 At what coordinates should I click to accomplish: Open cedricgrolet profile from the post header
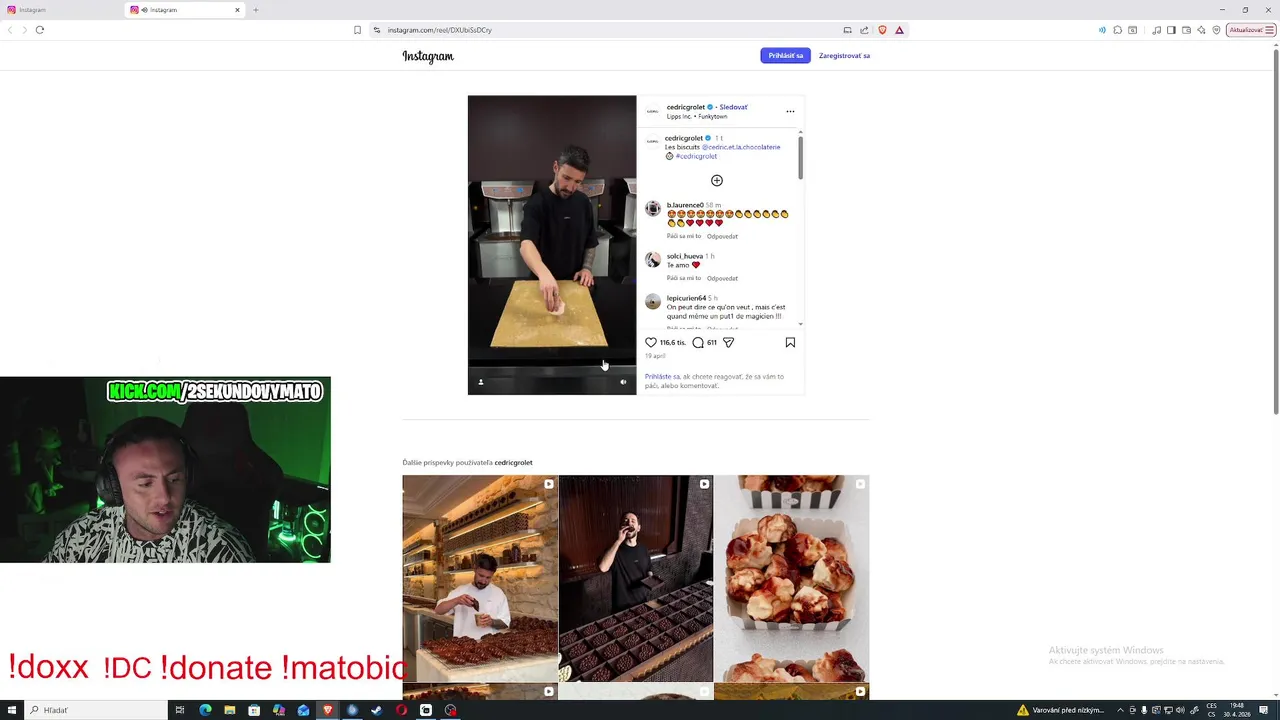pyautogui.click(x=686, y=107)
